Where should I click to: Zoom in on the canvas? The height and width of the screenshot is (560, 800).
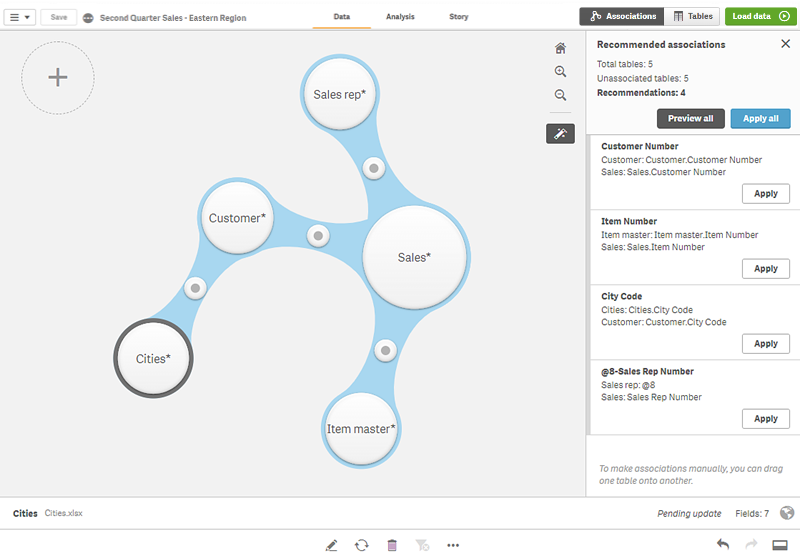tap(560, 71)
